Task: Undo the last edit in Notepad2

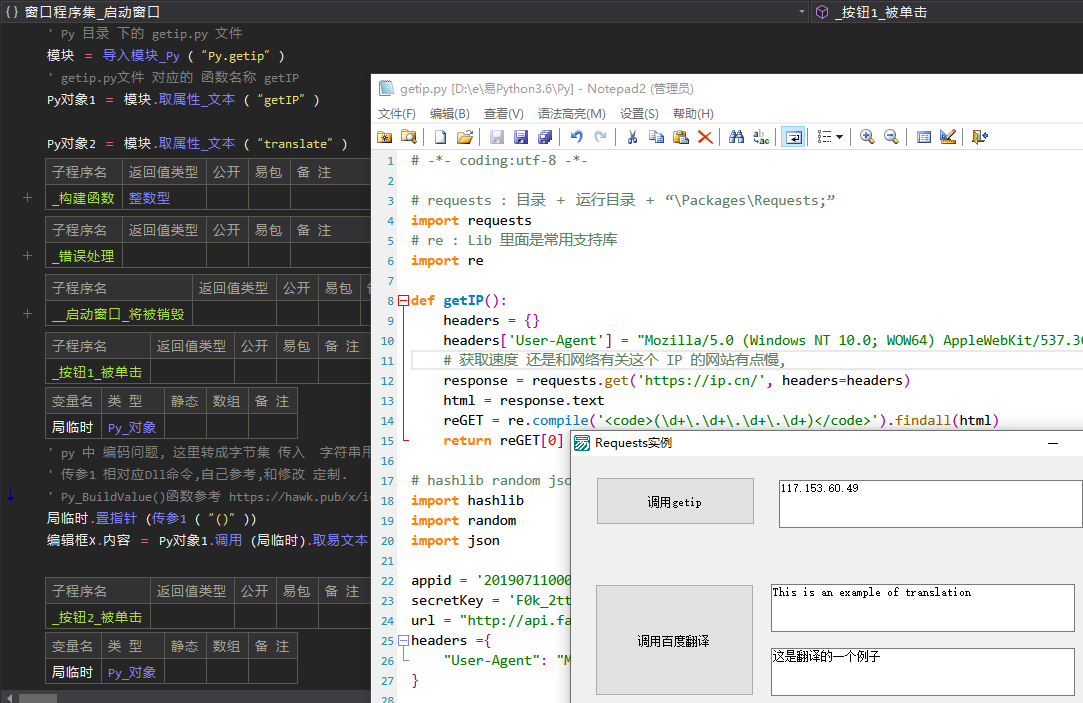Action: pyautogui.click(x=577, y=137)
